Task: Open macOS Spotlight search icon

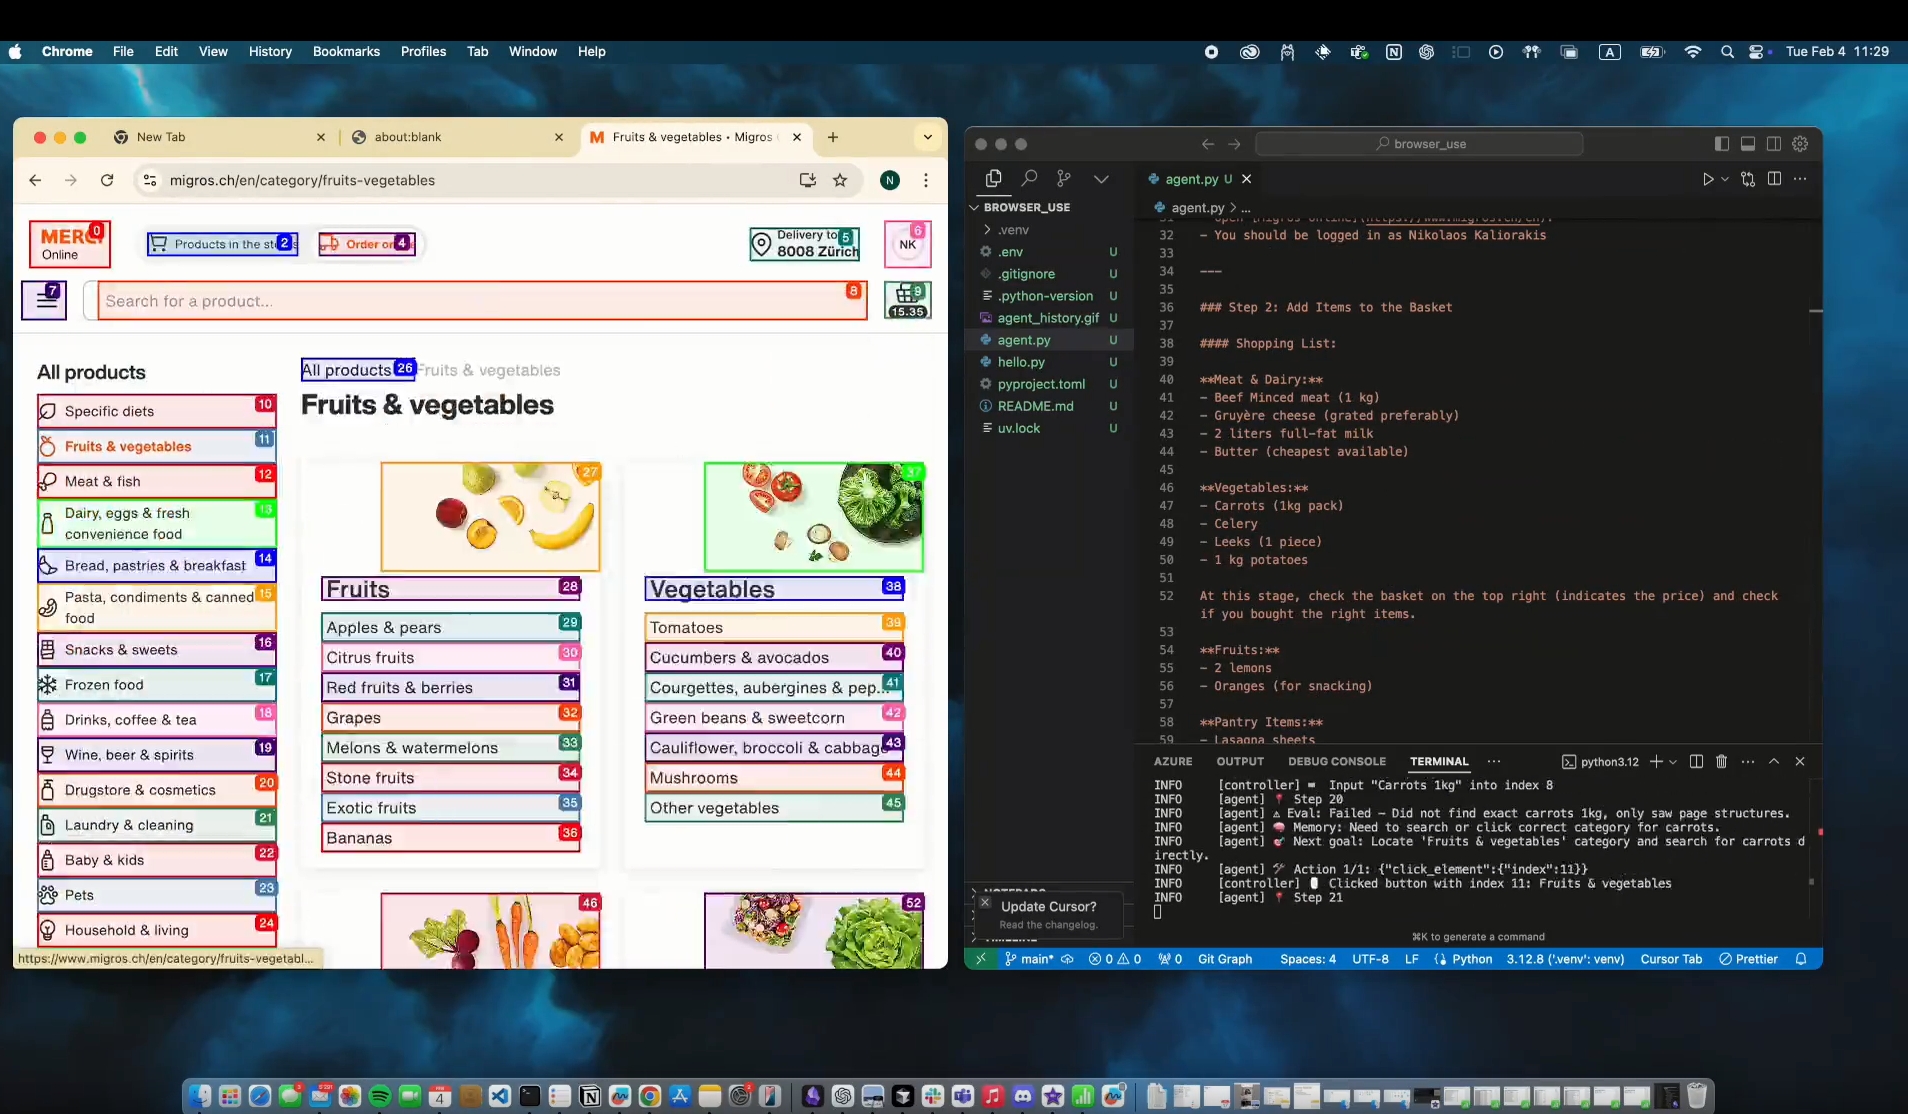Action: pos(1727,52)
